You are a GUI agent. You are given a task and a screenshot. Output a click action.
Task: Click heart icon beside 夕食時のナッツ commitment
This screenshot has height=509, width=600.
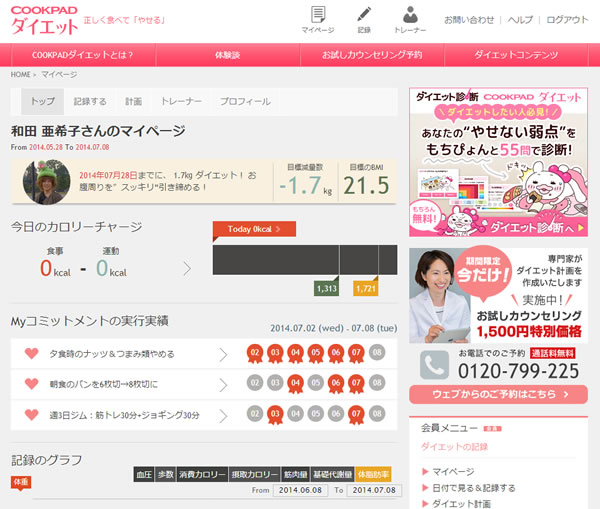[x=31, y=354]
